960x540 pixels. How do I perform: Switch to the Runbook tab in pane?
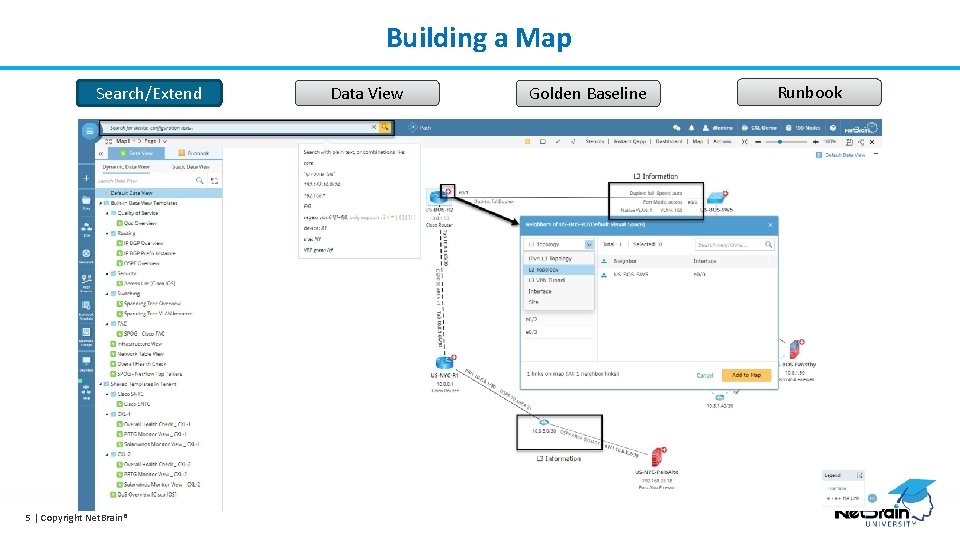point(193,153)
